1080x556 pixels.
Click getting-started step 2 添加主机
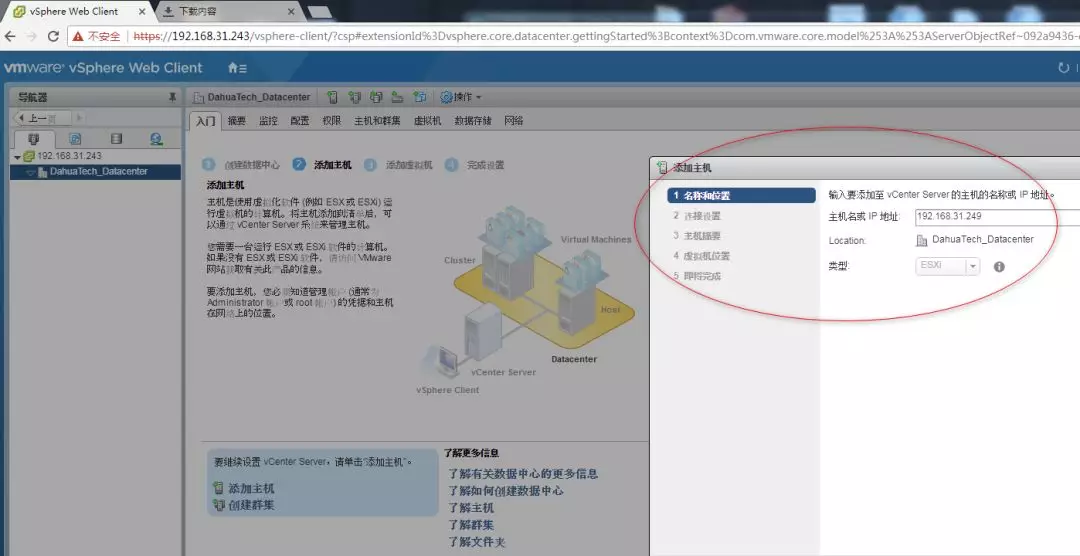tap(322, 165)
